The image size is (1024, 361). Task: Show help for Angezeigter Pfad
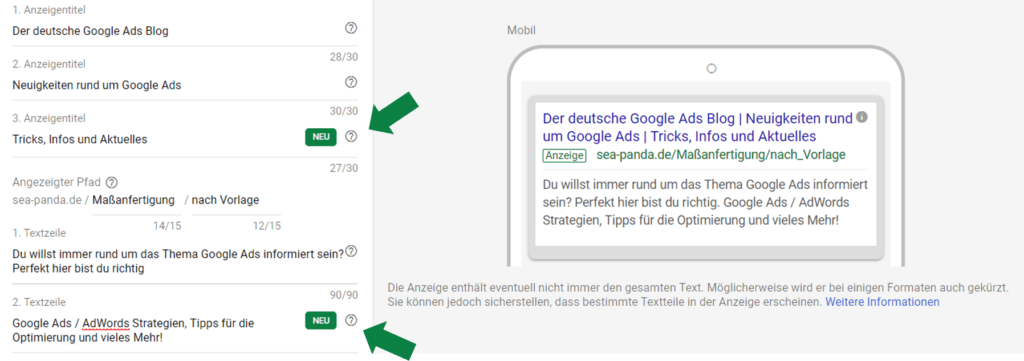(x=112, y=182)
